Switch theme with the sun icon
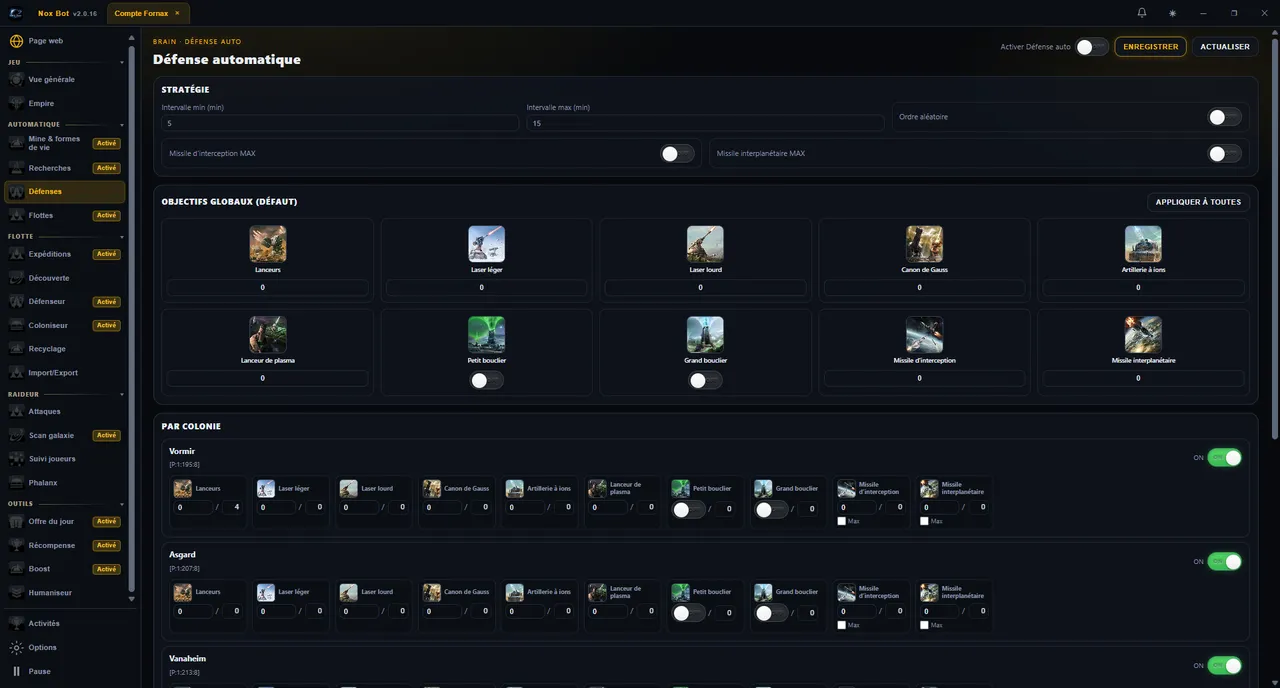 point(1172,13)
